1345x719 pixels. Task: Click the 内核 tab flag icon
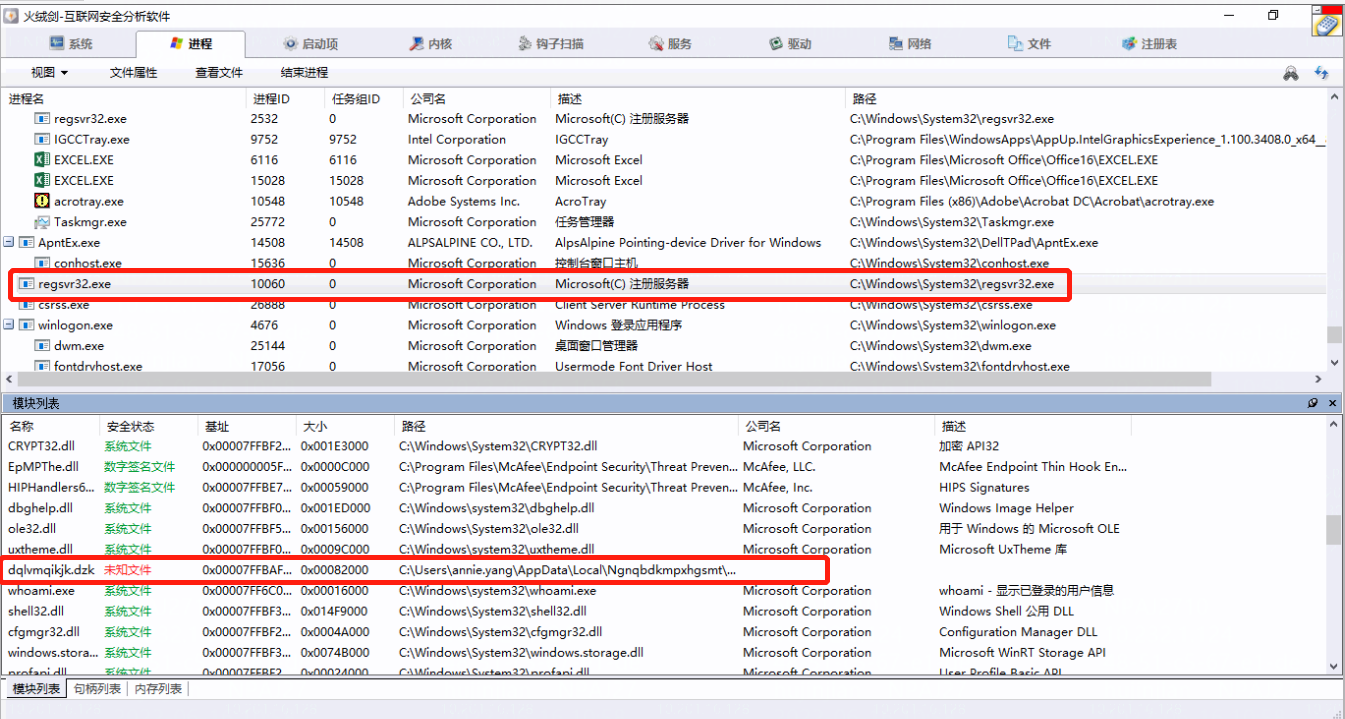[417, 43]
